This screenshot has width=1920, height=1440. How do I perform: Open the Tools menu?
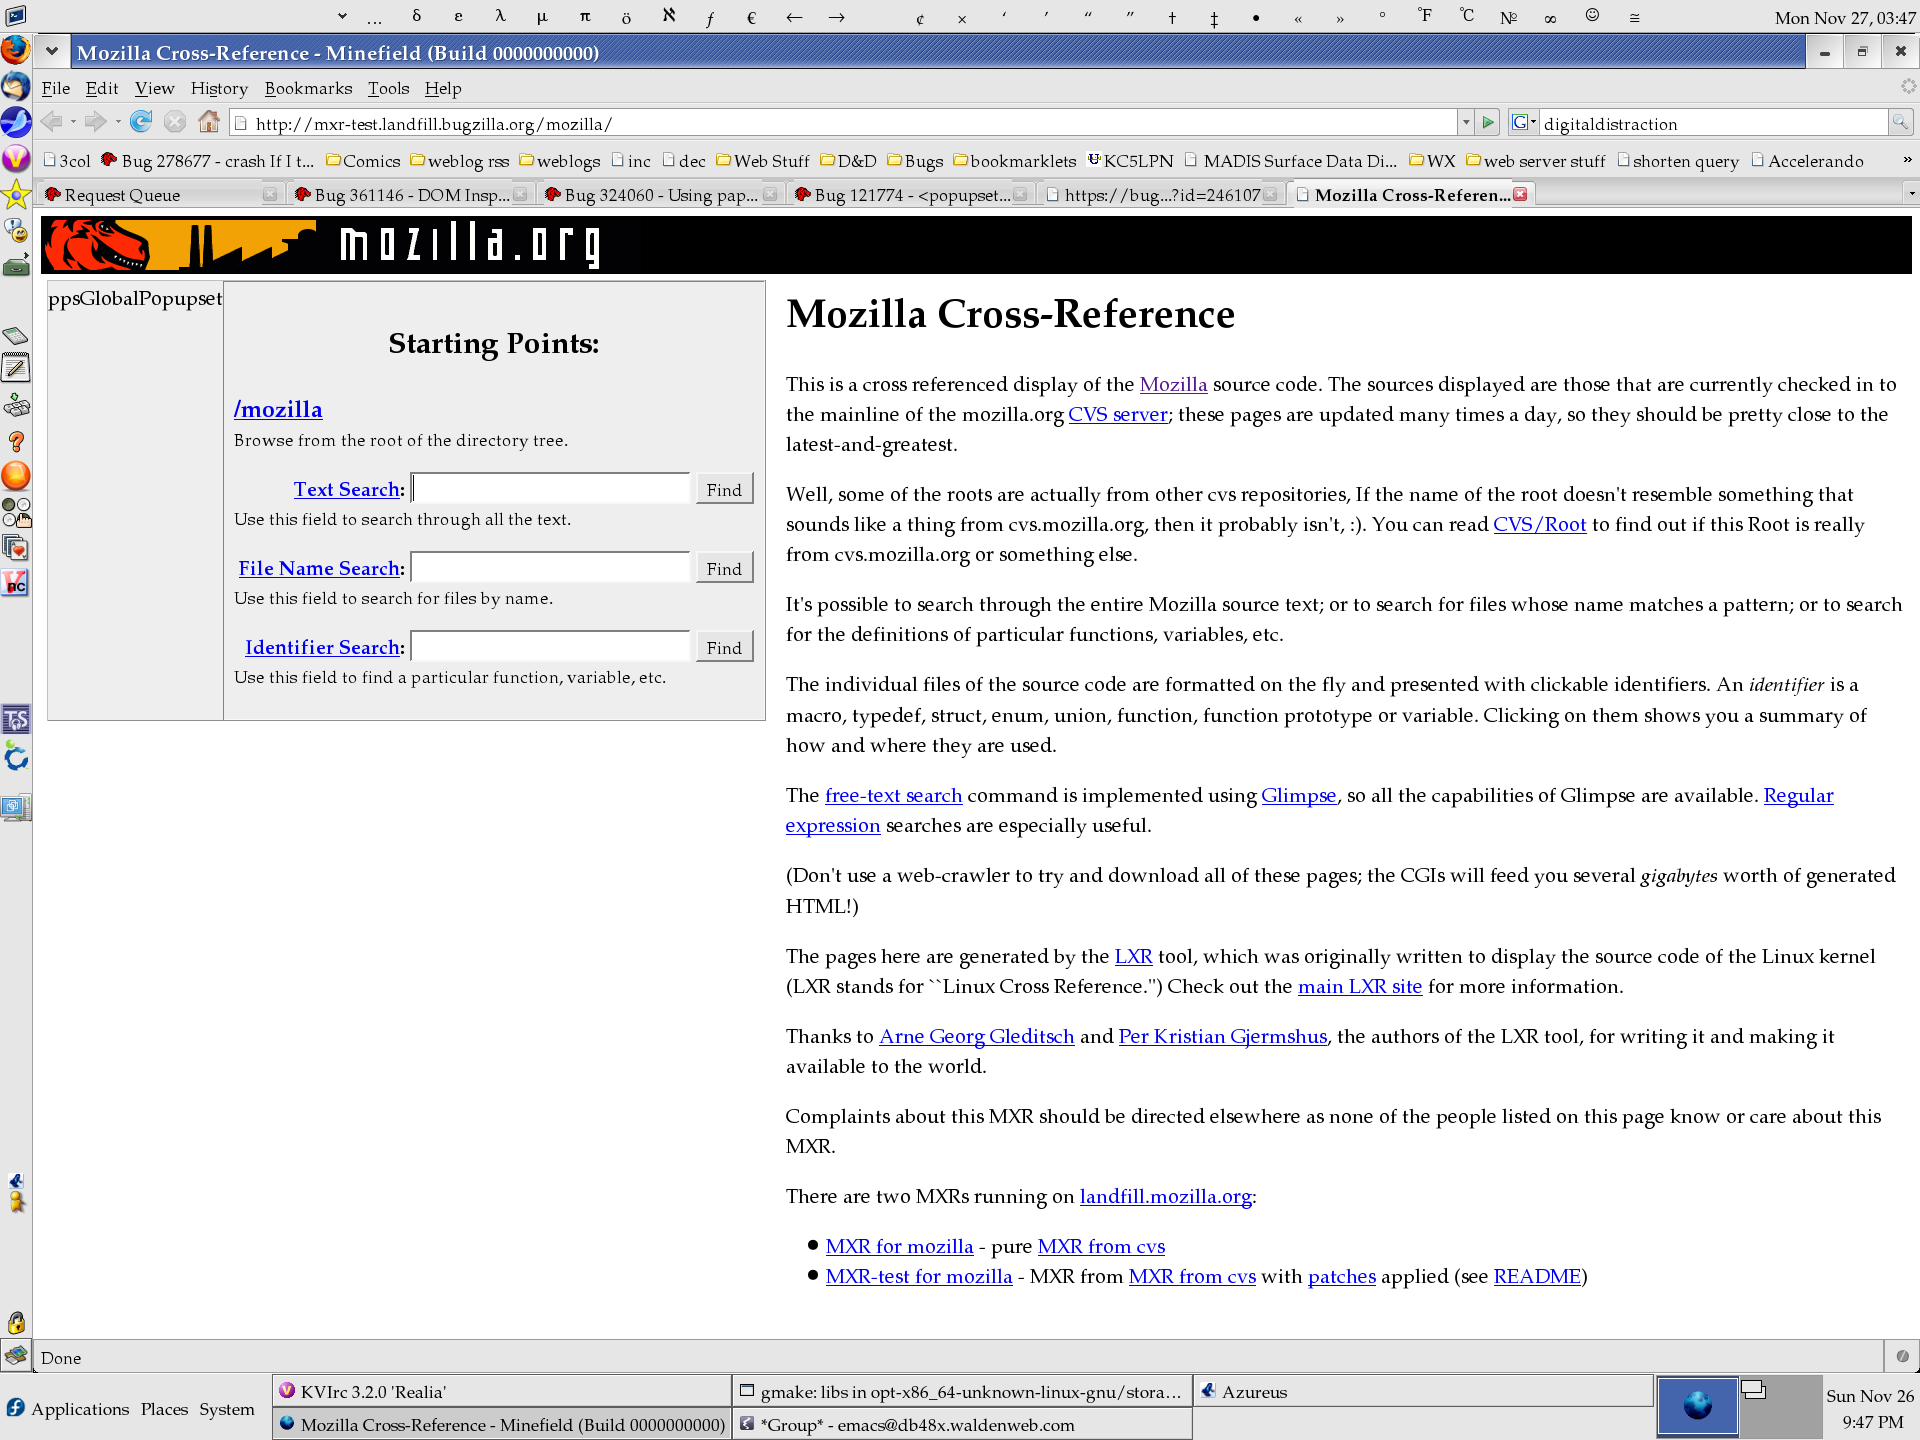[x=388, y=88]
